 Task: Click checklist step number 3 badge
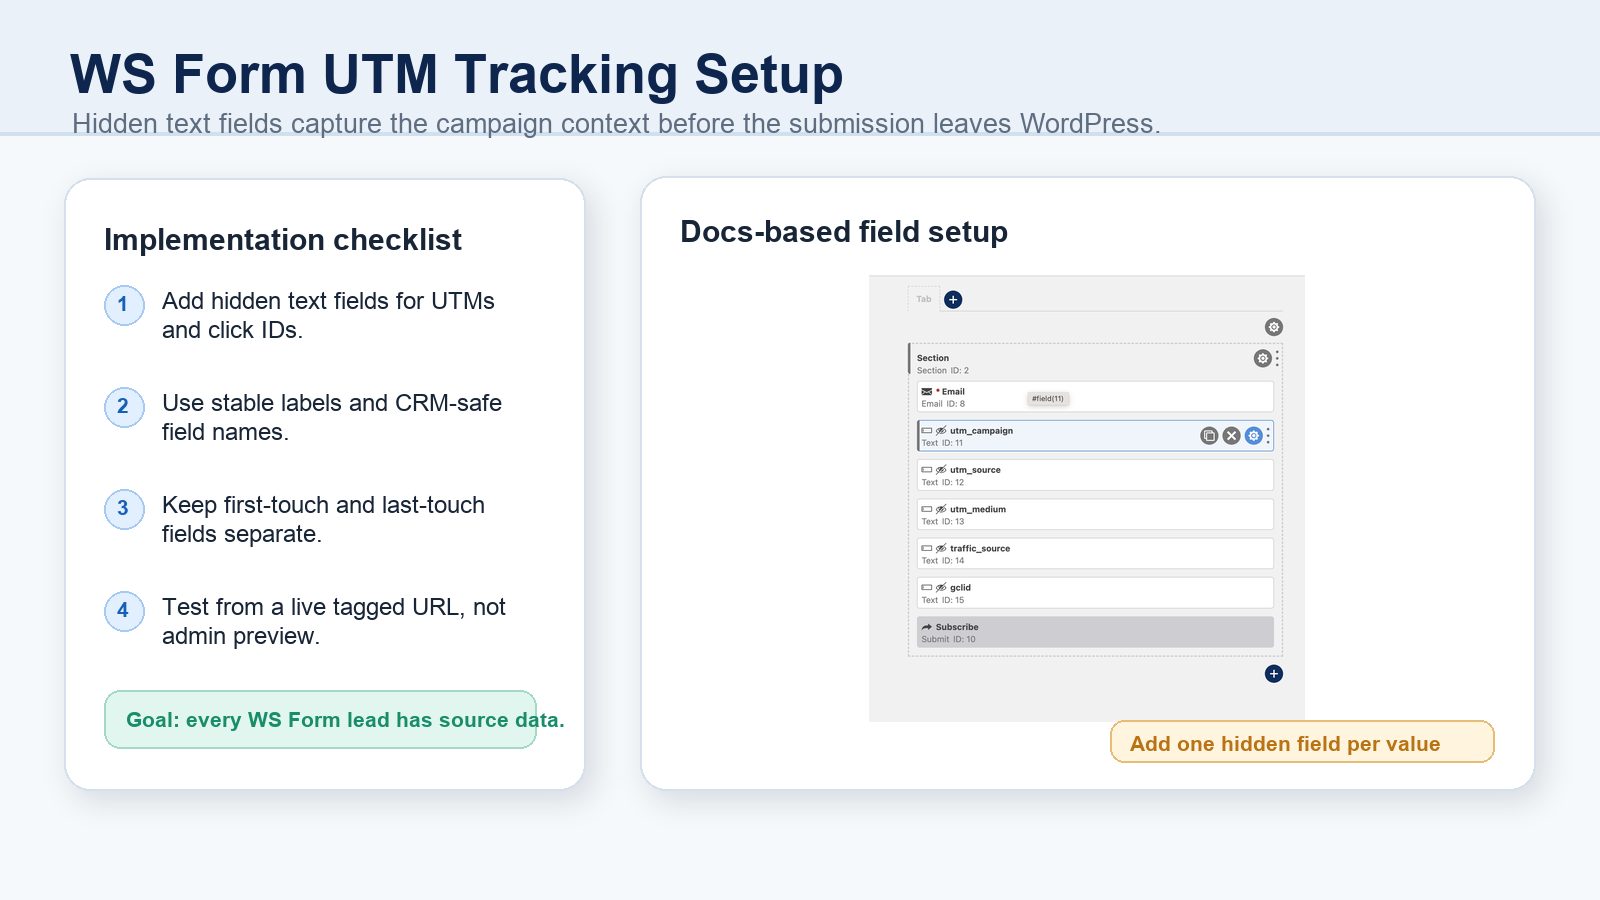124,508
